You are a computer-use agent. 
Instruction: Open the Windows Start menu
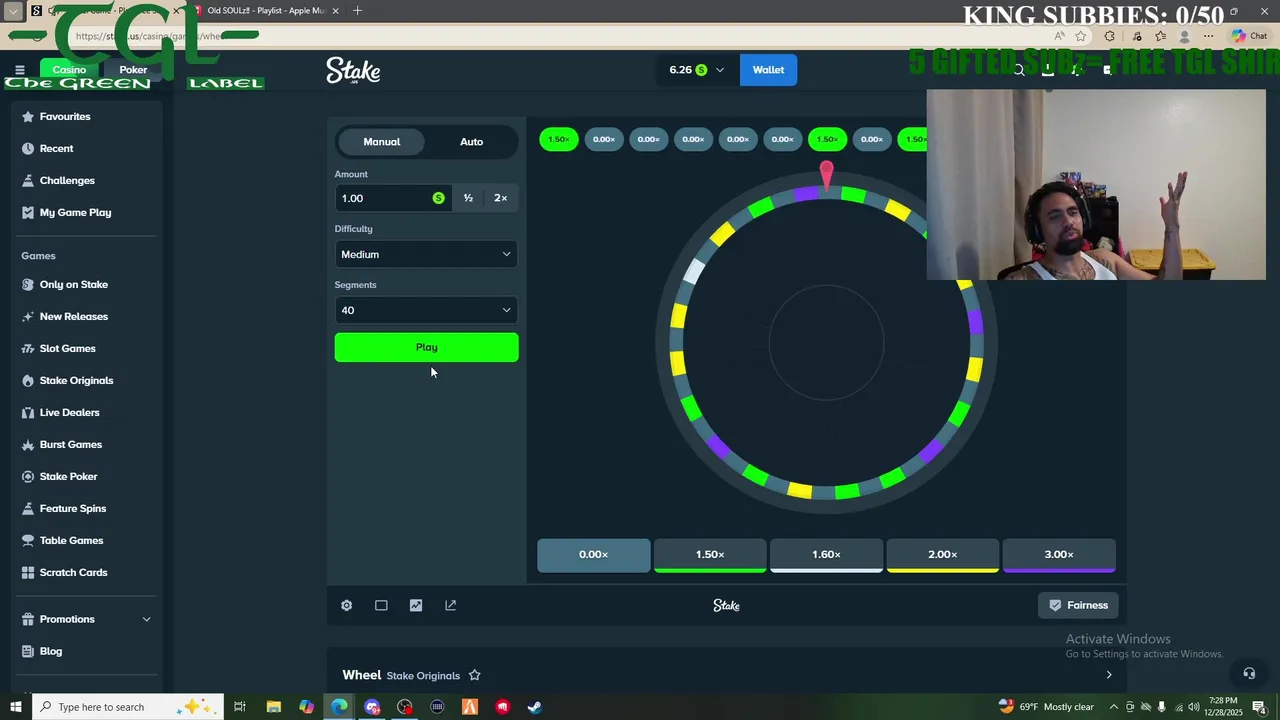pyautogui.click(x=15, y=707)
